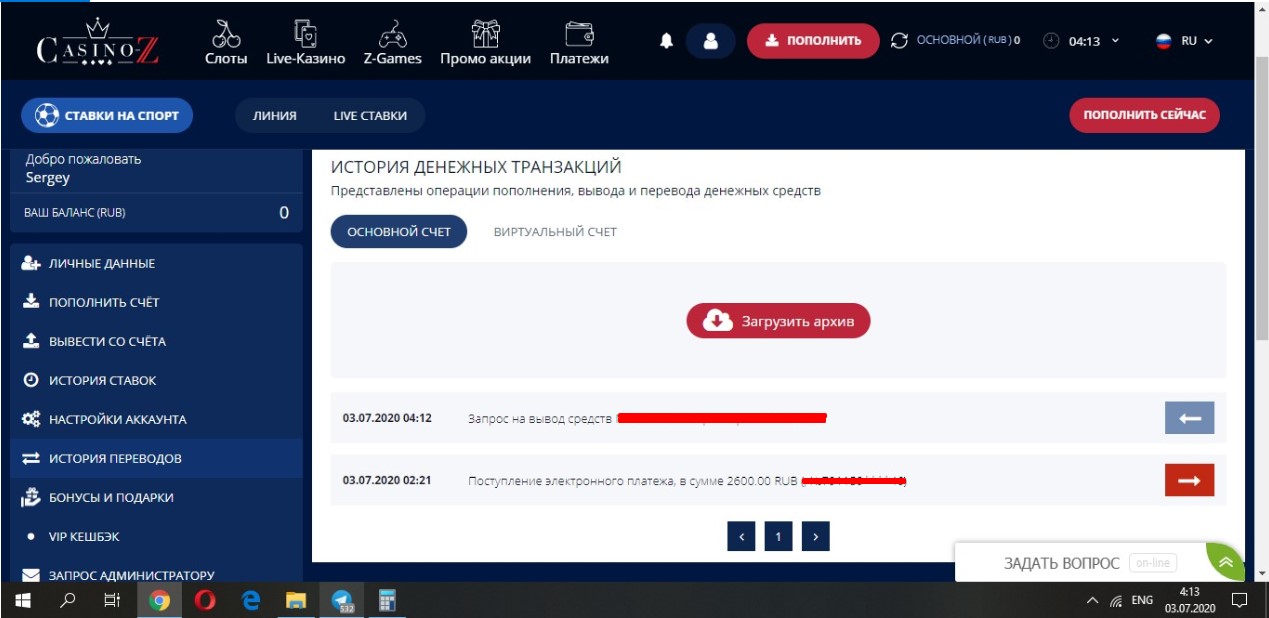1269x618 pixels.
Task: Click ENG keyboard language indicator
Action: coord(1142,600)
